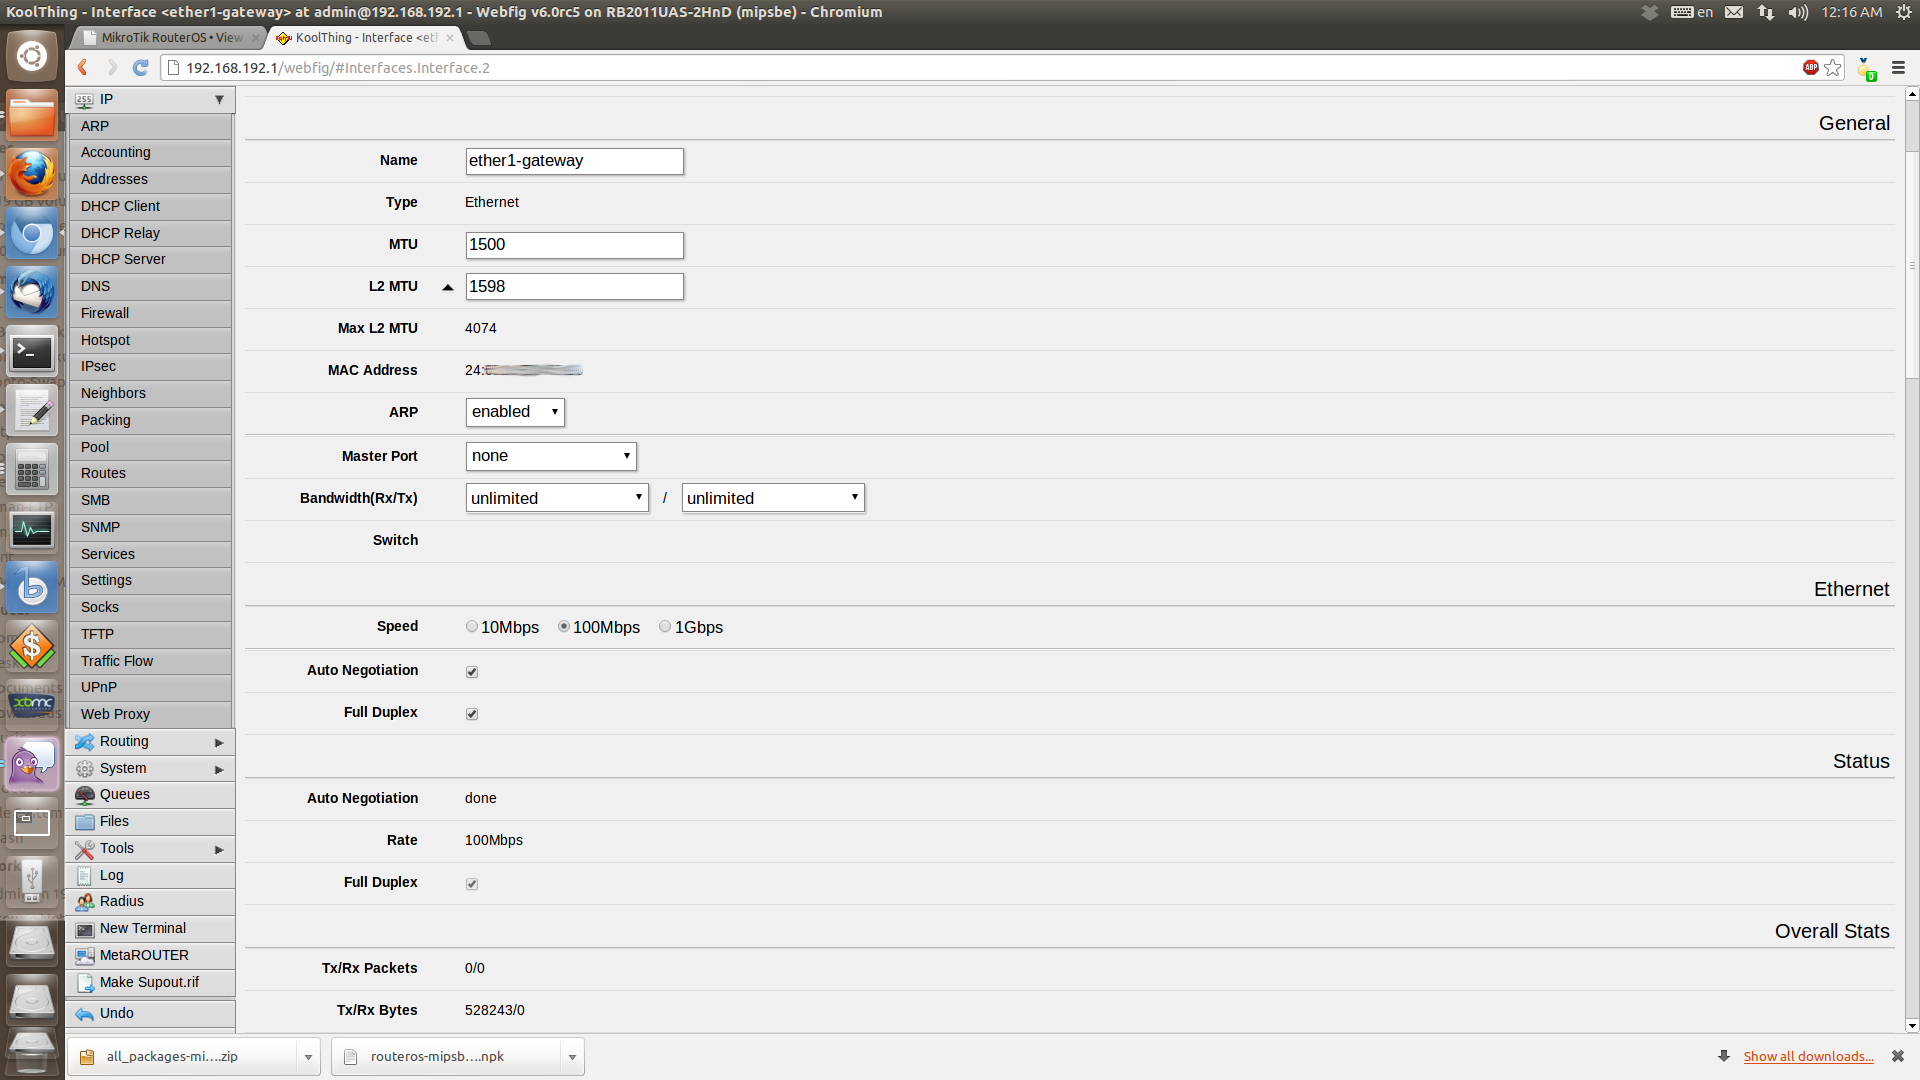Select the 1Gbps speed radio button
This screenshot has width=1920, height=1080.
coord(665,627)
